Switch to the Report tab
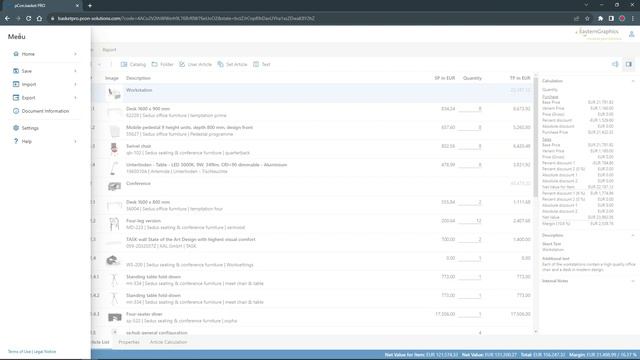Viewport: 640px width, 360px height. click(x=109, y=50)
